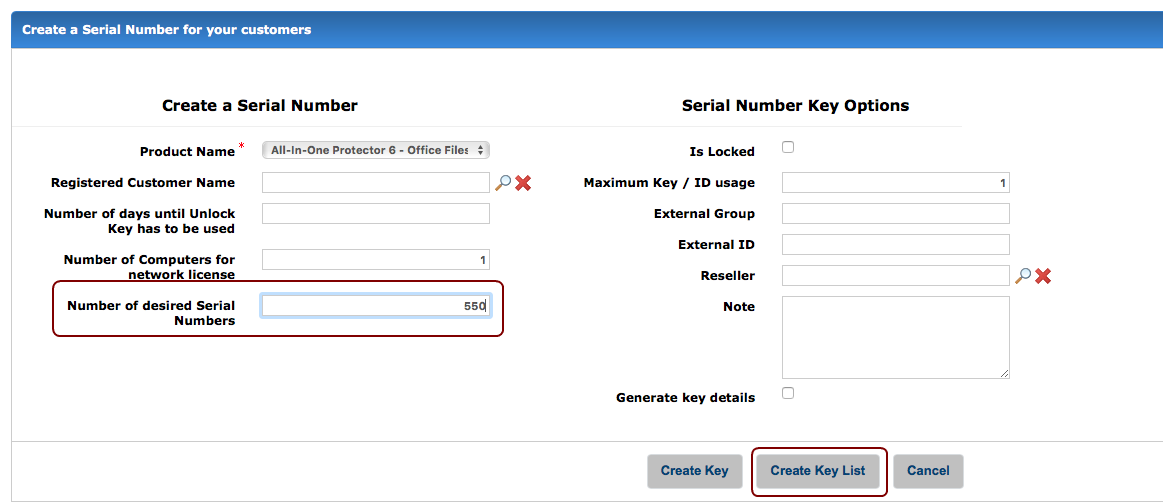The height and width of the screenshot is (504, 1163).
Task: Click the External ID text field
Action: tap(895, 245)
